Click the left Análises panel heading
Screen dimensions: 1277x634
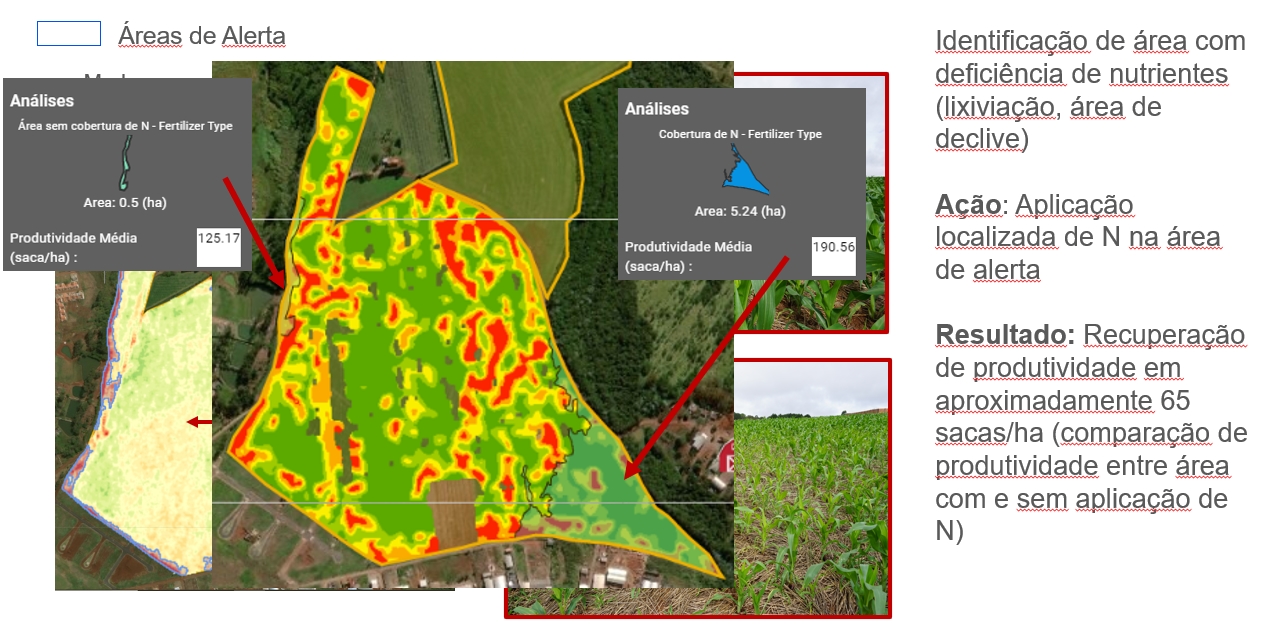42,101
